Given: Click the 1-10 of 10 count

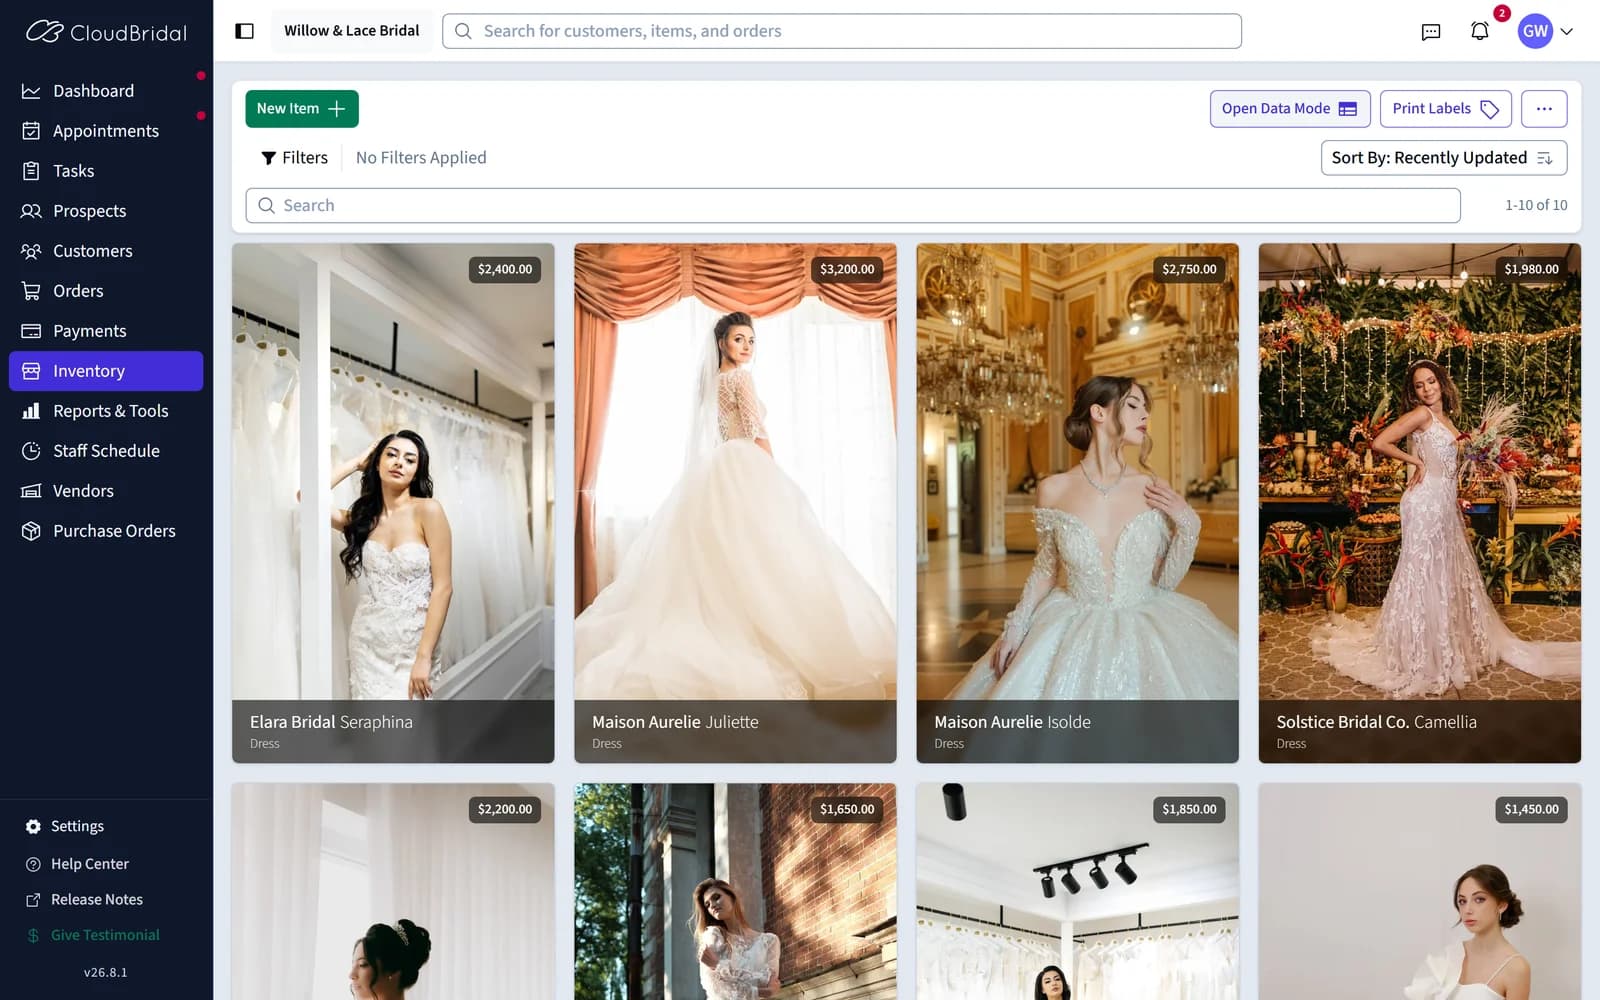Looking at the screenshot, I should [x=1536, y=205].
